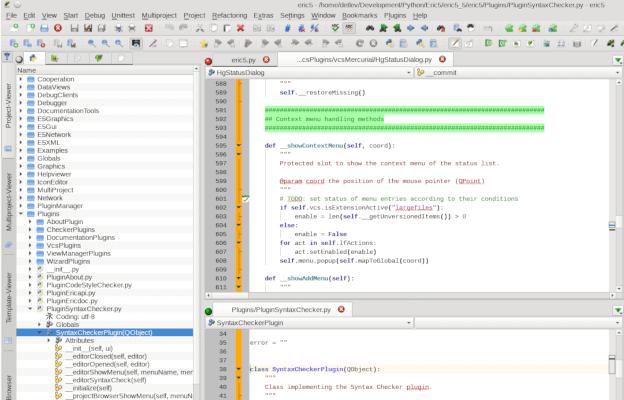Collapse the Plugins folder in tree

(x=21, y=214)
